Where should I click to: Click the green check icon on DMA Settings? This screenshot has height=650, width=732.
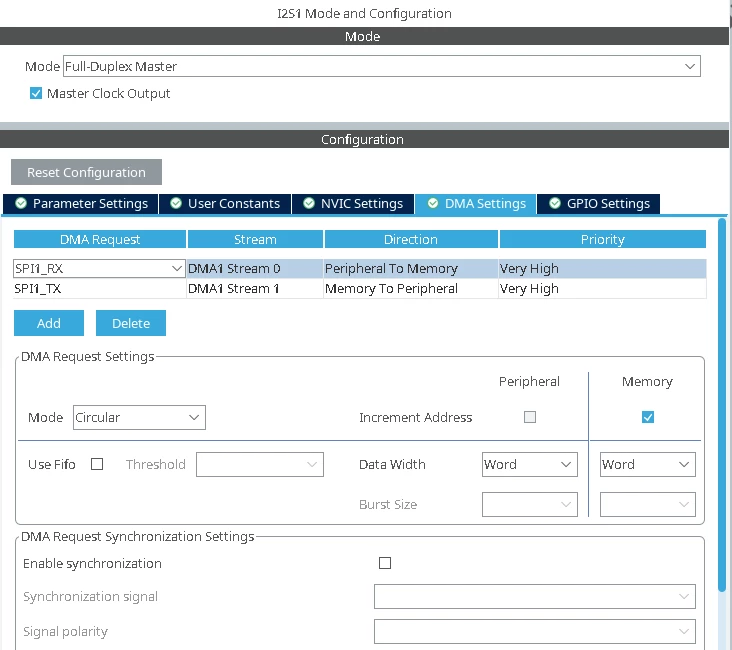point(433,203)
